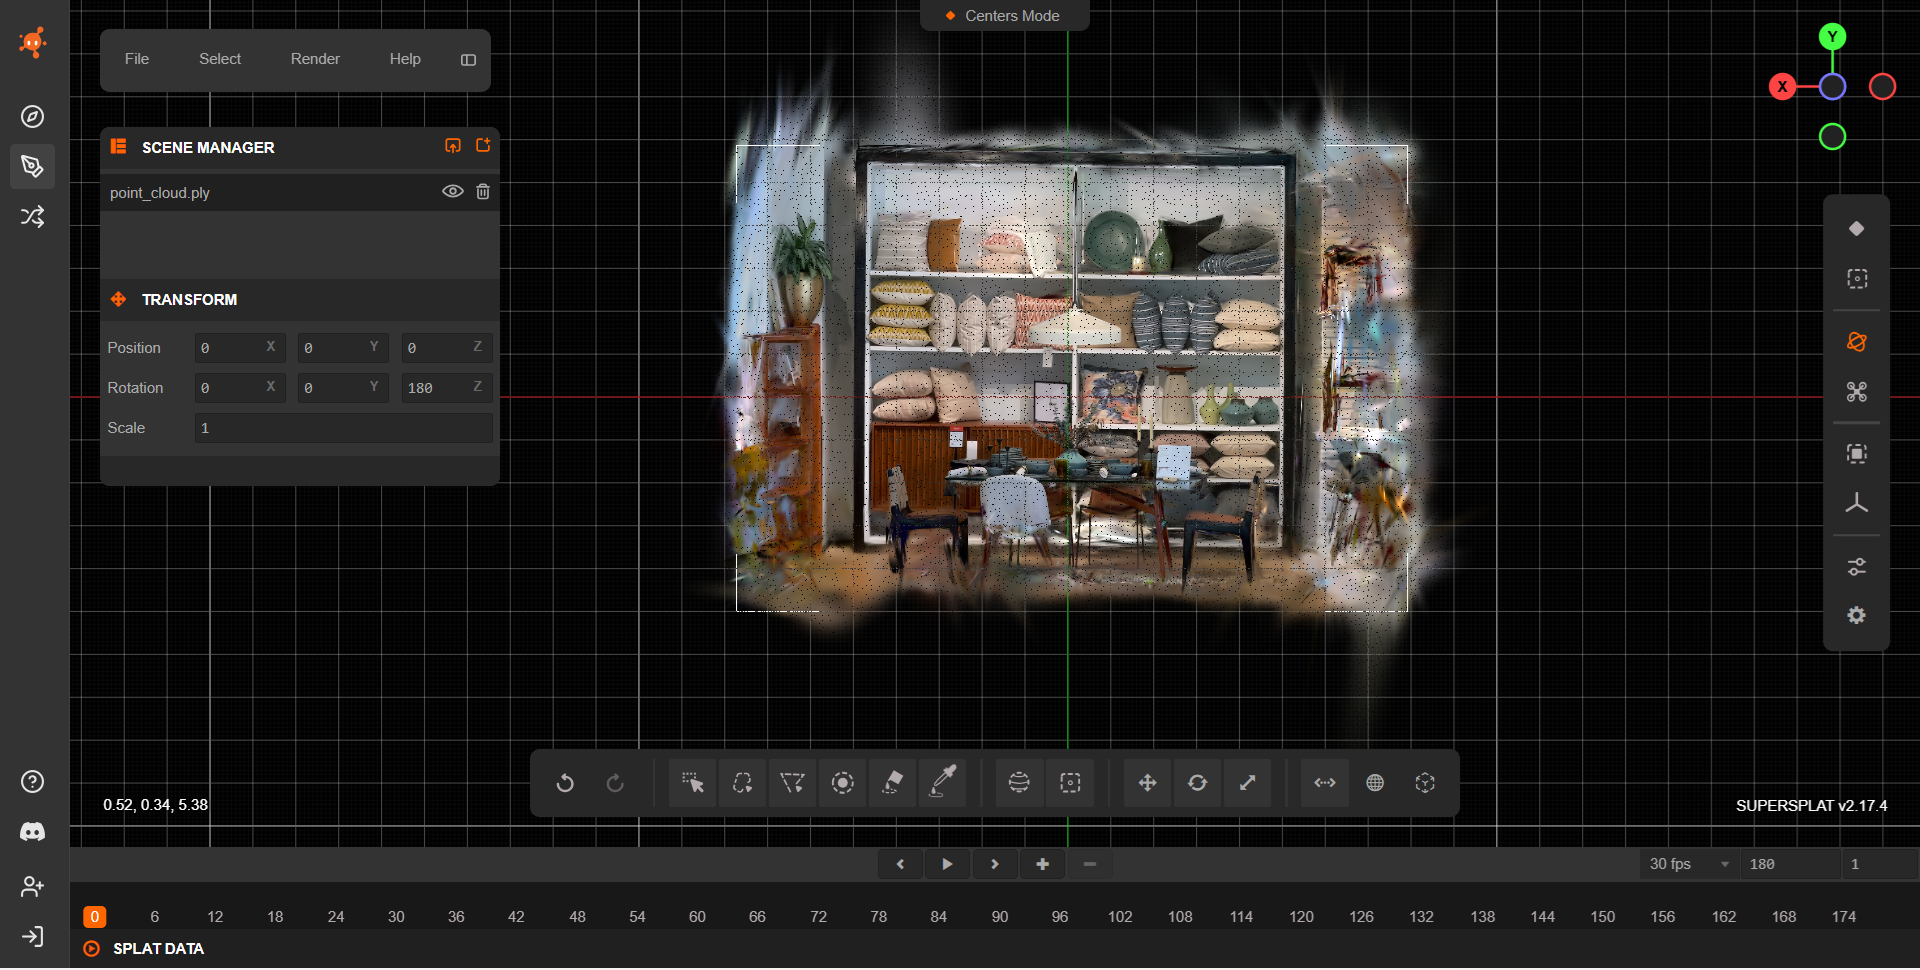
Task: Open the Render menu
Action: click(x=315, y=59)
